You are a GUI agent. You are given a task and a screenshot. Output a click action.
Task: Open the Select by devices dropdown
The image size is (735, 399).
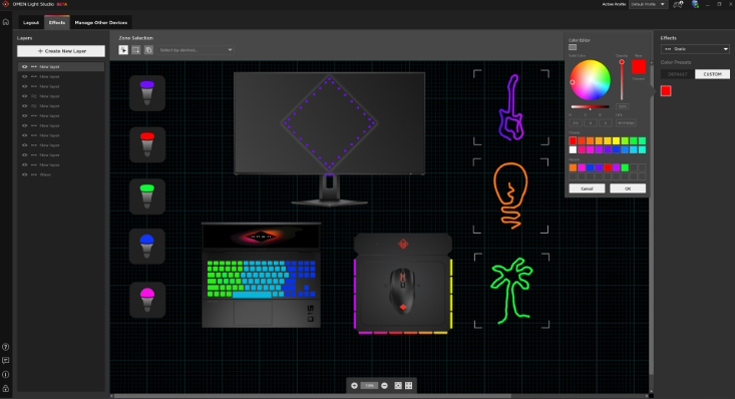[195, 50]
